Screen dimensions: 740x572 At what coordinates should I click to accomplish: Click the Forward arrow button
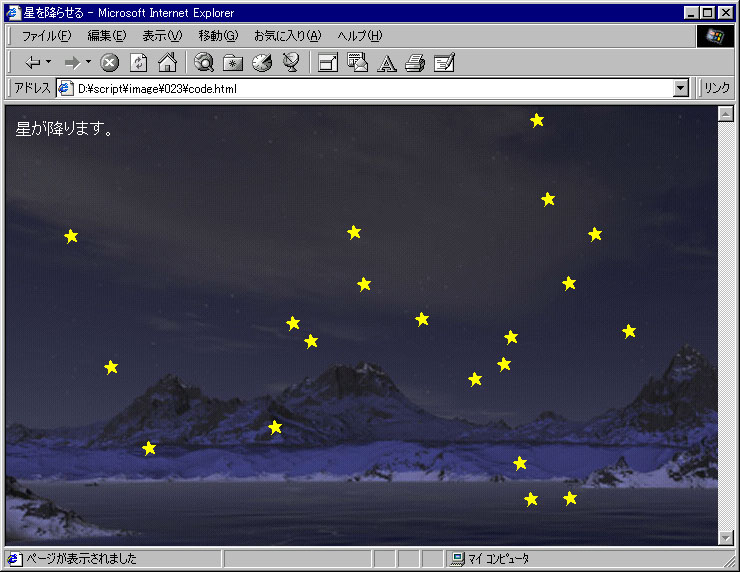[72, 62]
